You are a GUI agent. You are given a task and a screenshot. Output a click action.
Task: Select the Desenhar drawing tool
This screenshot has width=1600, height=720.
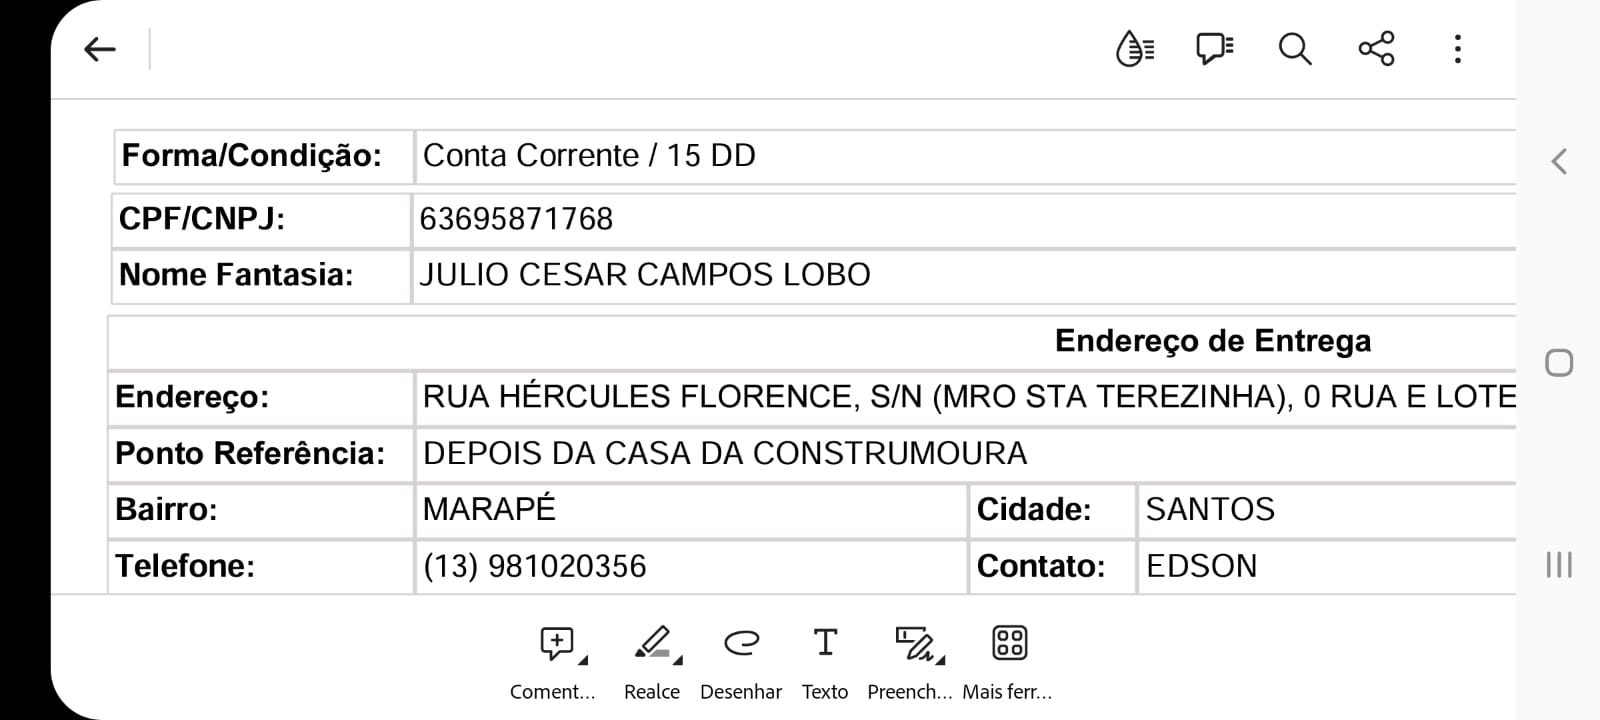tap(740, 644)
